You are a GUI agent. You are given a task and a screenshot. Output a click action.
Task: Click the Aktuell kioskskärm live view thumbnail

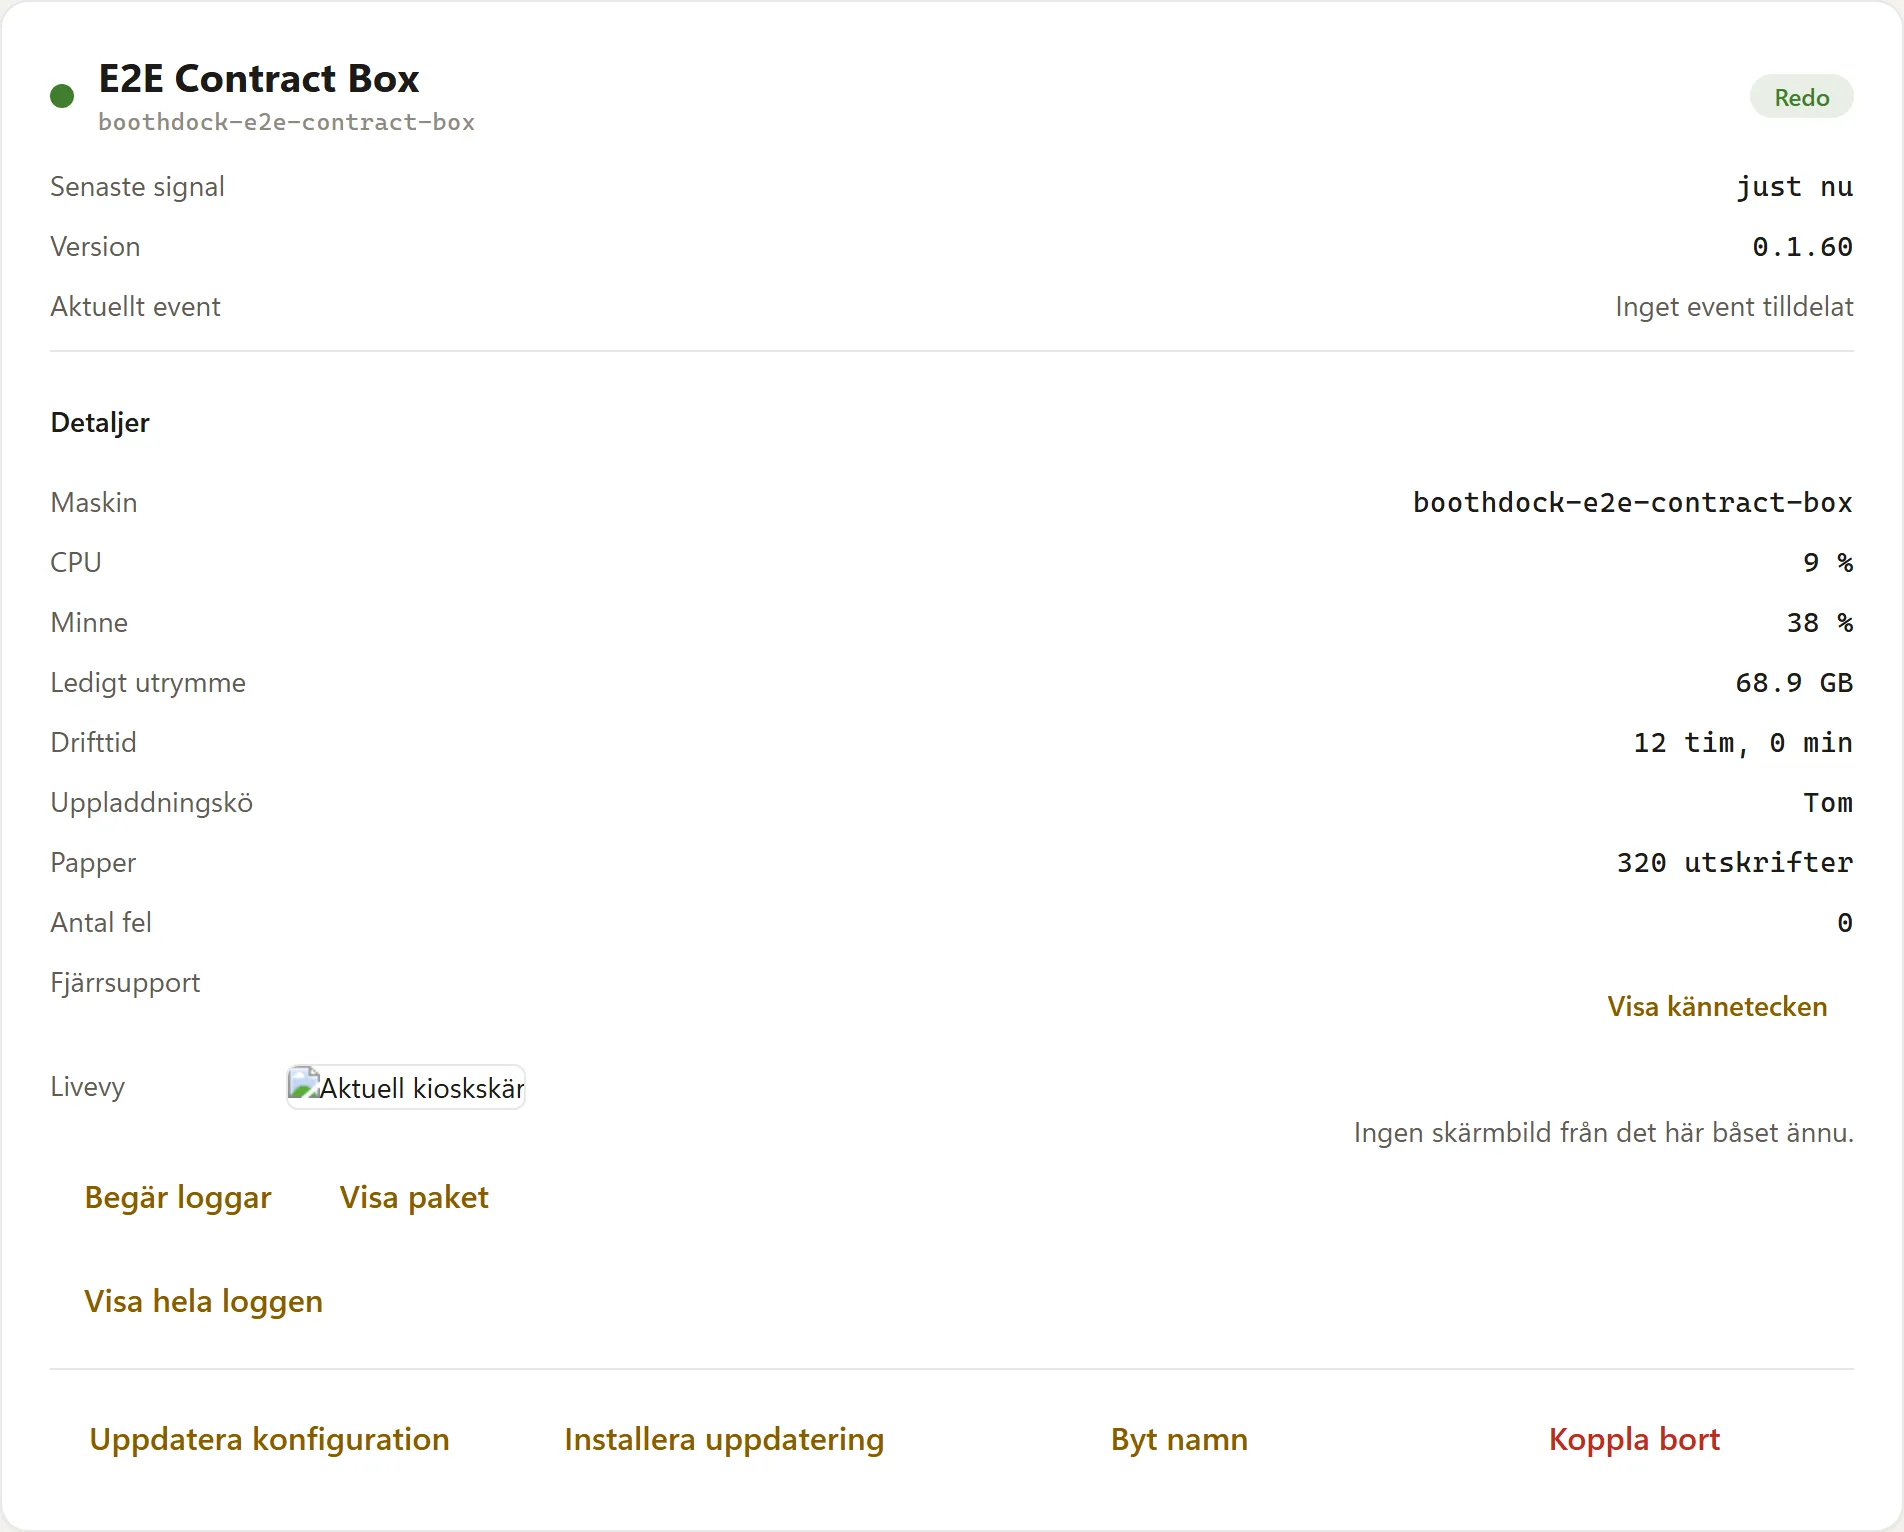pyautogui.click(x=406, y=1087)
